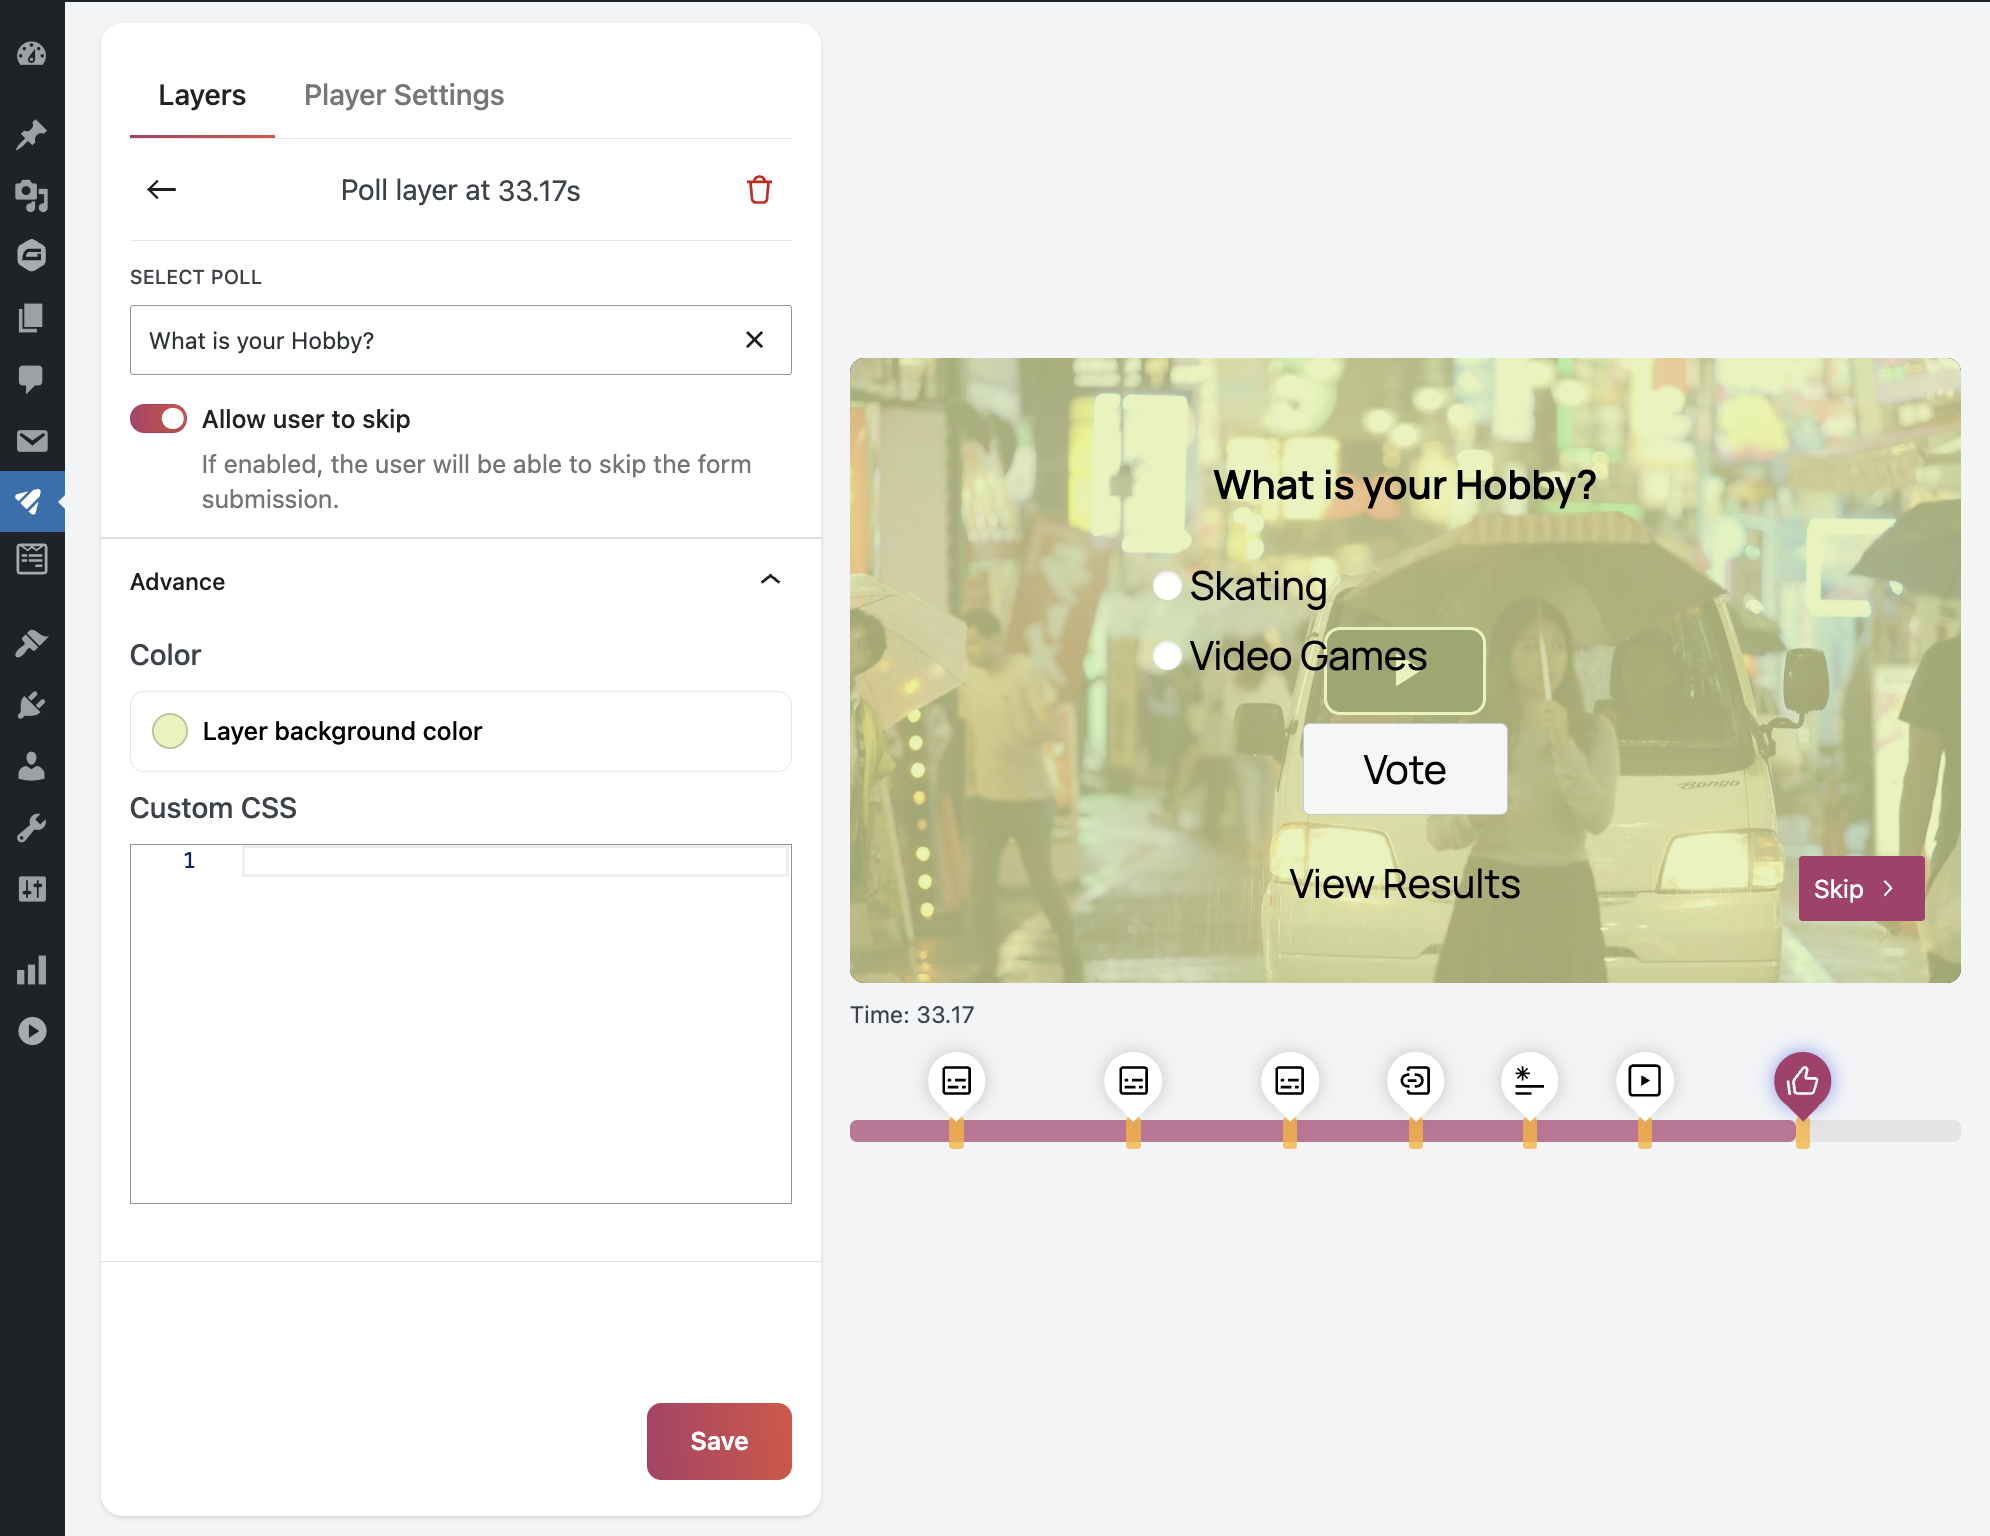
Task: Click the wrench Tools sidebar icon
Action: 32,828
